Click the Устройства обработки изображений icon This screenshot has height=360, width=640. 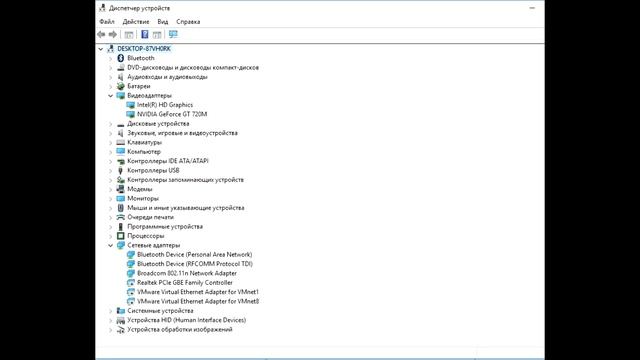[120, 330]
